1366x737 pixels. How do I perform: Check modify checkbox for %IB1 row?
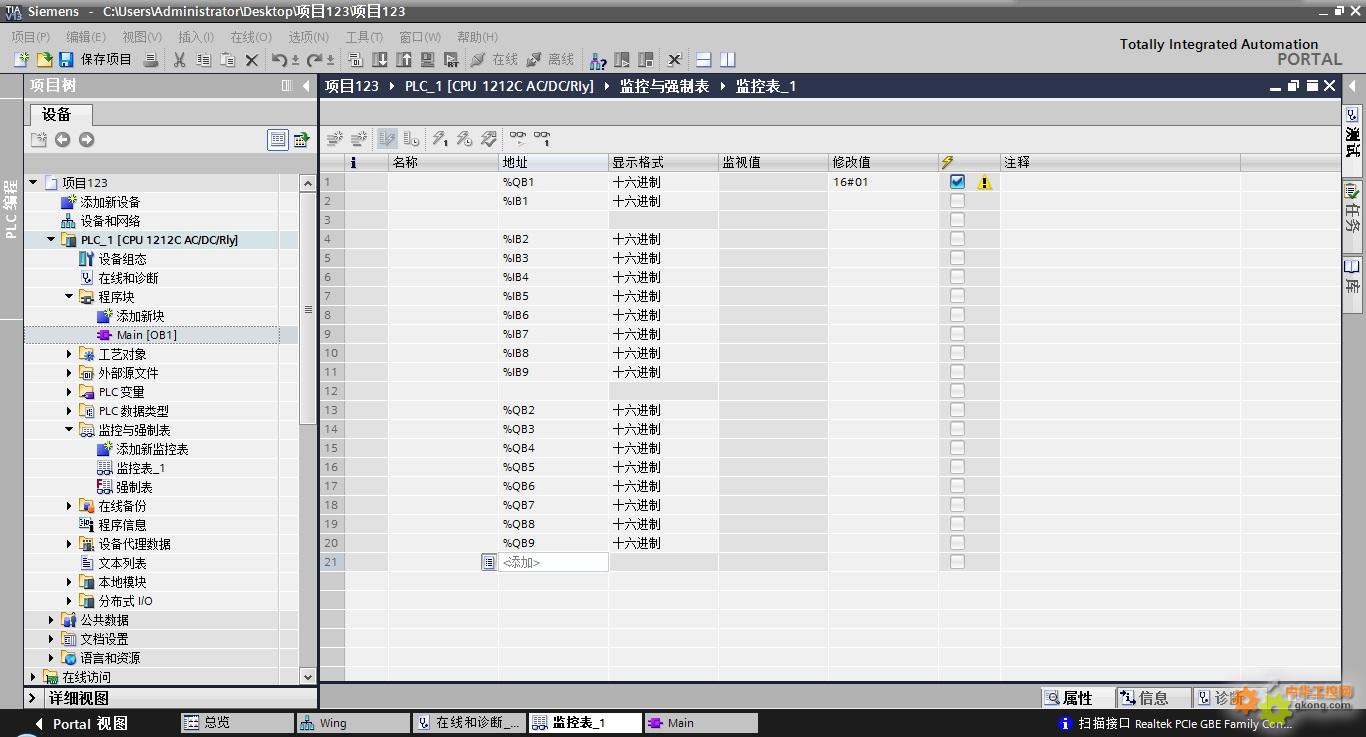tap(958, 201)
